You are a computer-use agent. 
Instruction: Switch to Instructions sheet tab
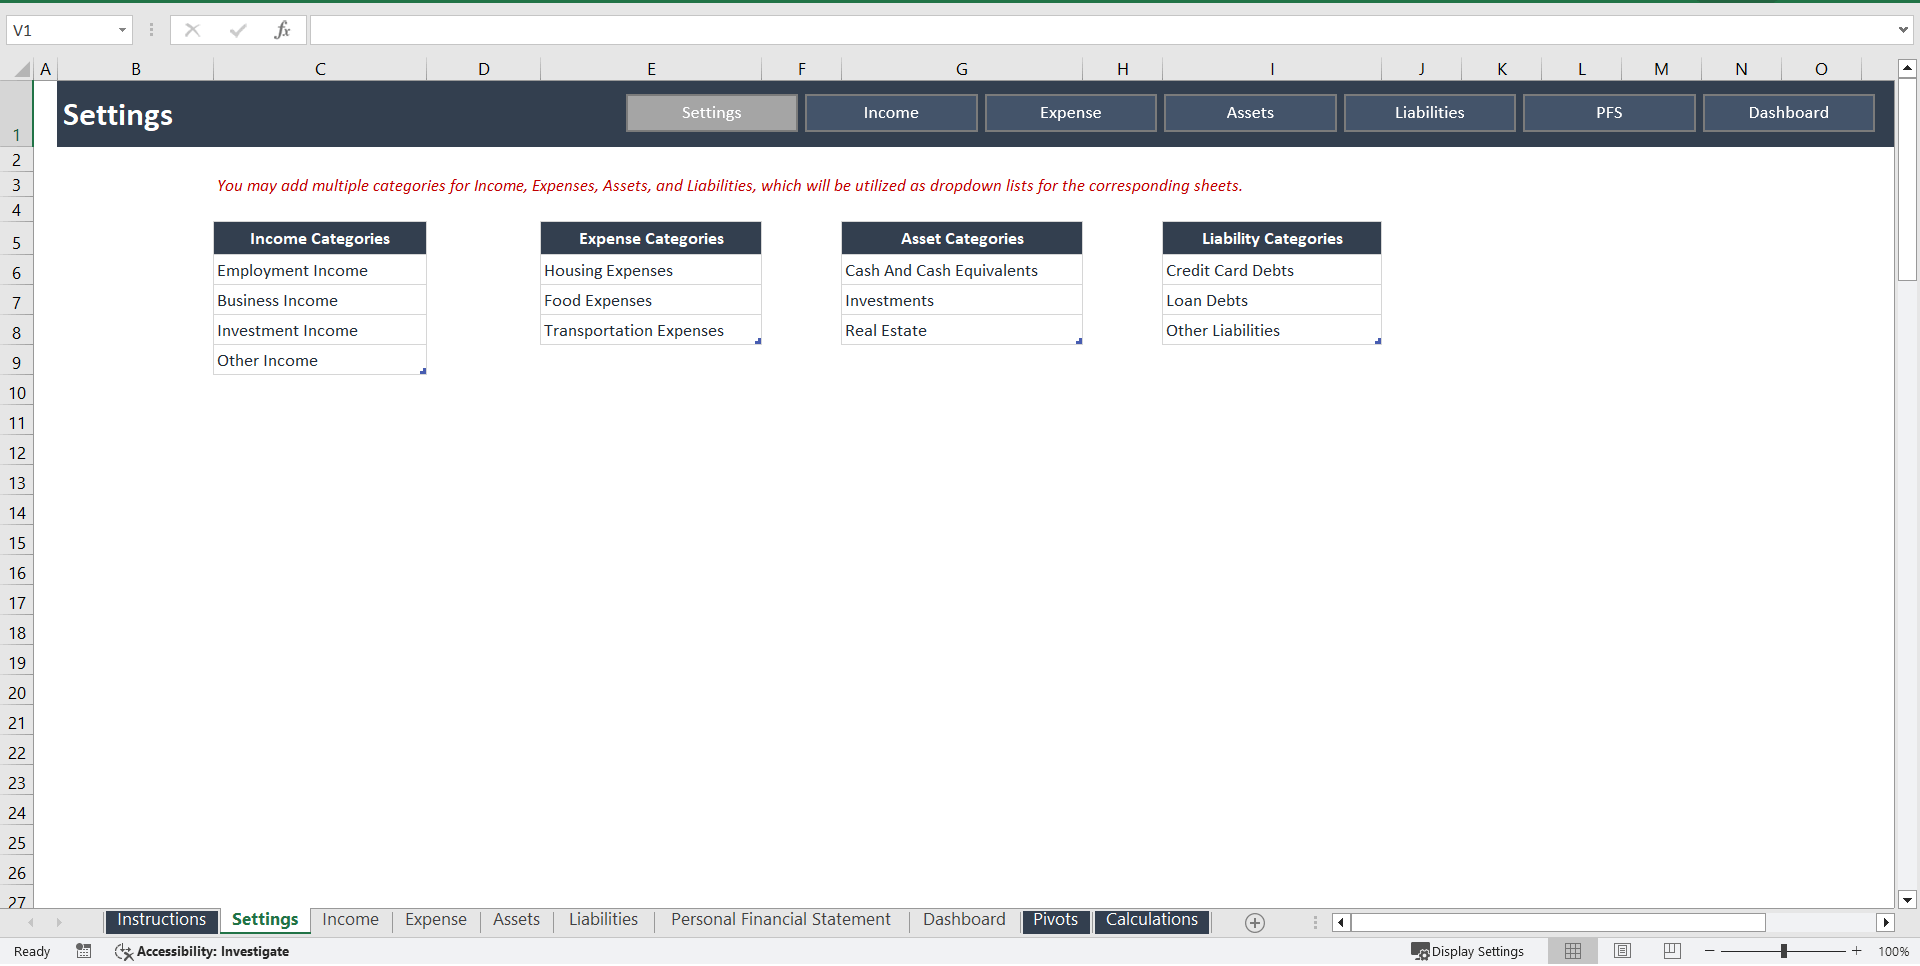click(x=161, y=920)
